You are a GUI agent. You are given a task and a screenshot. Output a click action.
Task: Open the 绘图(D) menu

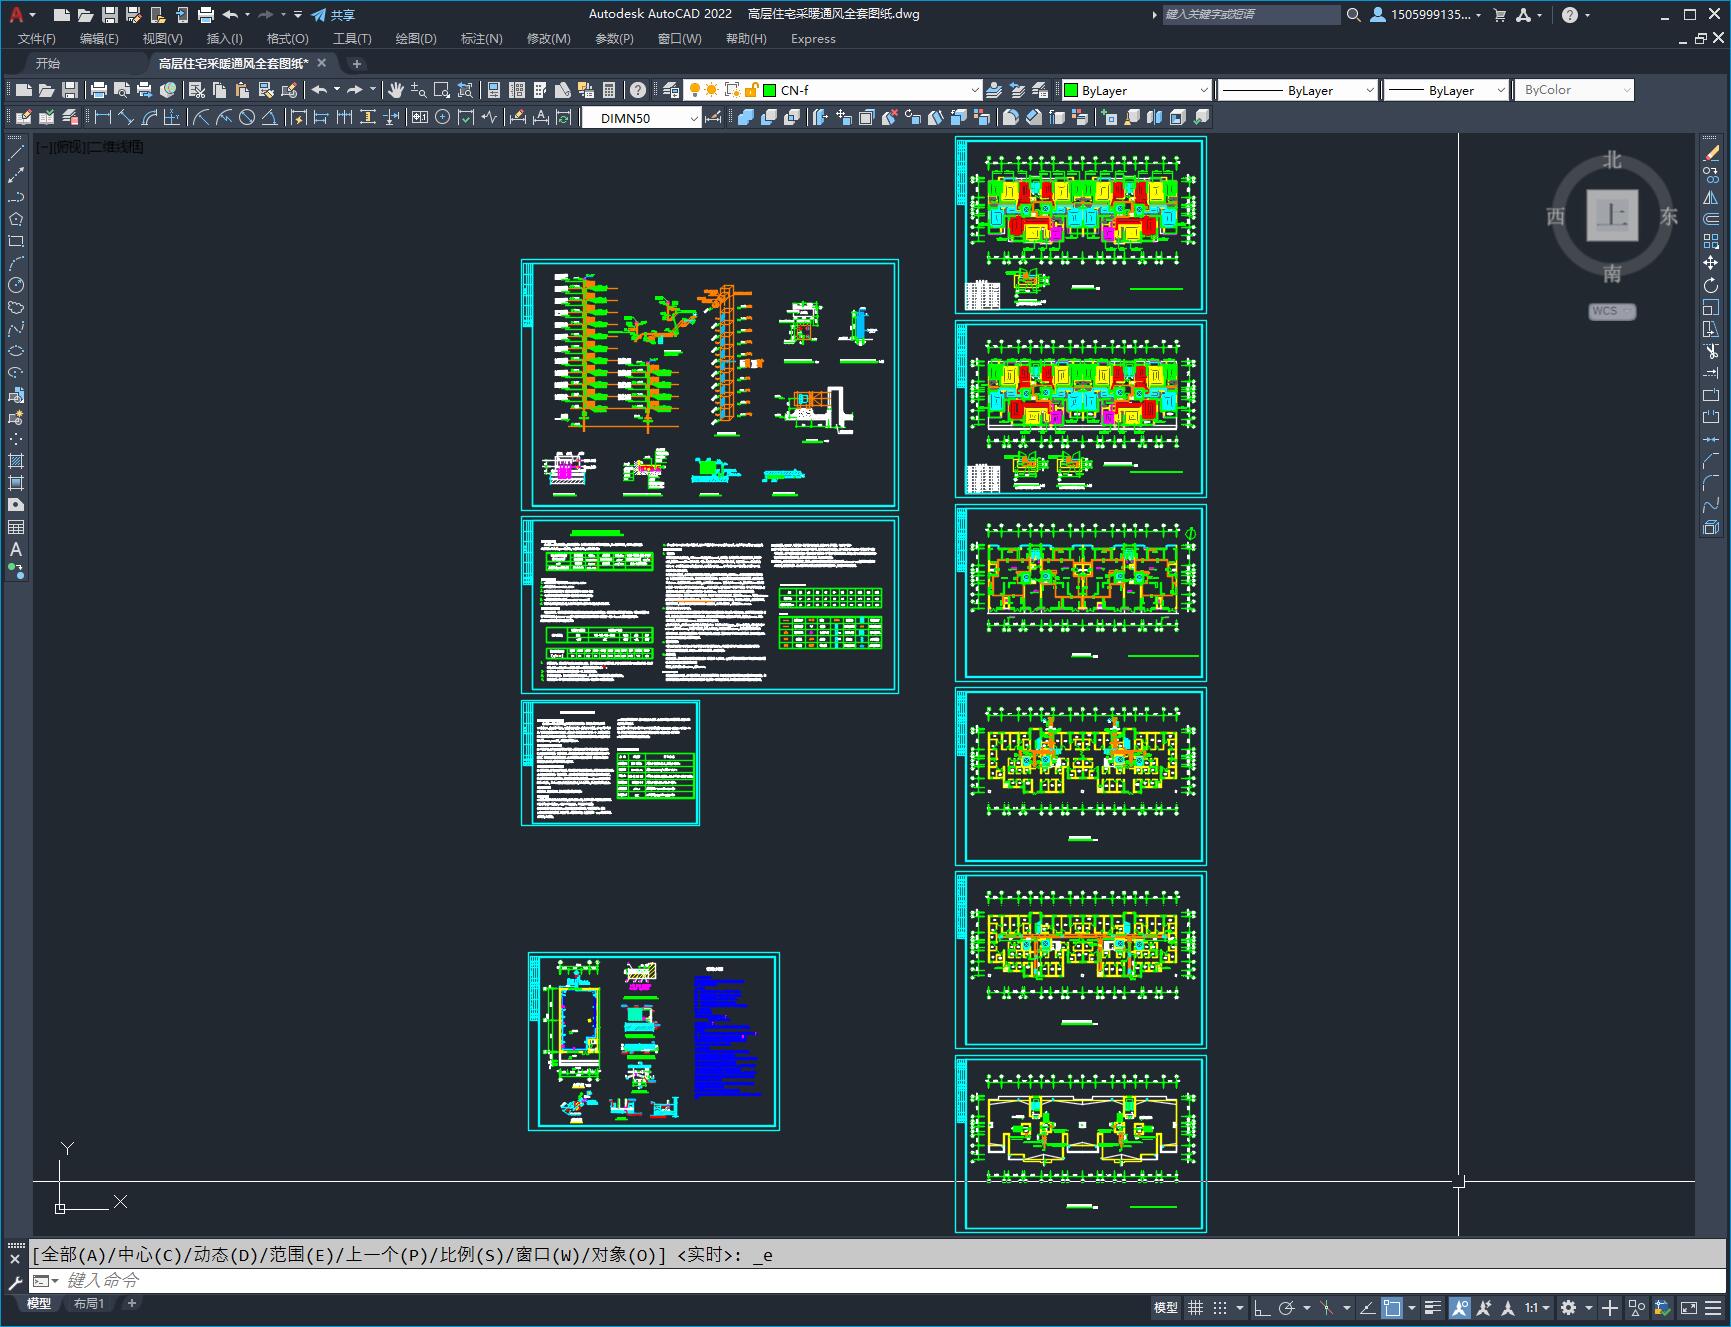[x=416, y=39]
